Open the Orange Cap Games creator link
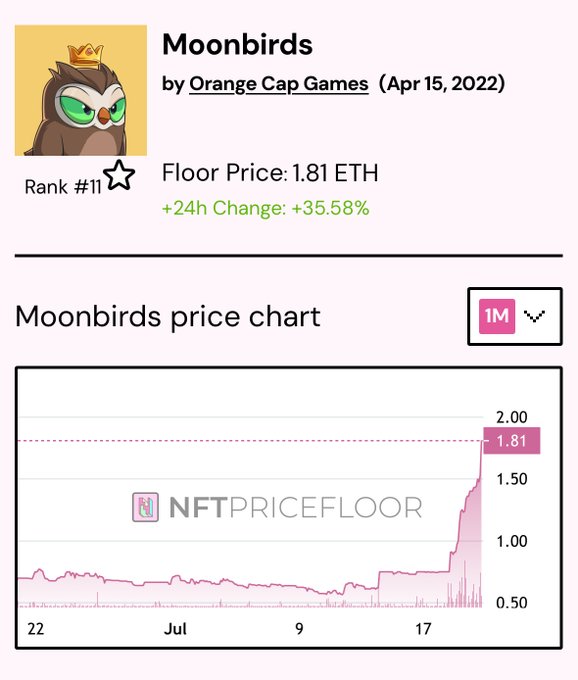The image size is (578, 680). point(279,84)
